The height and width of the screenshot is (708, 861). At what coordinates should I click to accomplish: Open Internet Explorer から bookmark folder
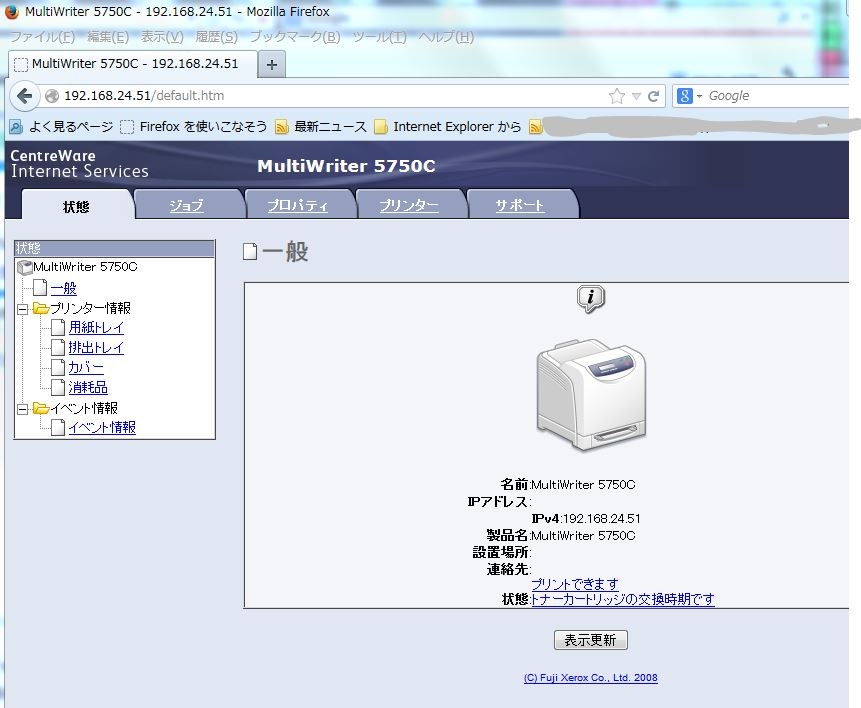[x=448, y=127]
